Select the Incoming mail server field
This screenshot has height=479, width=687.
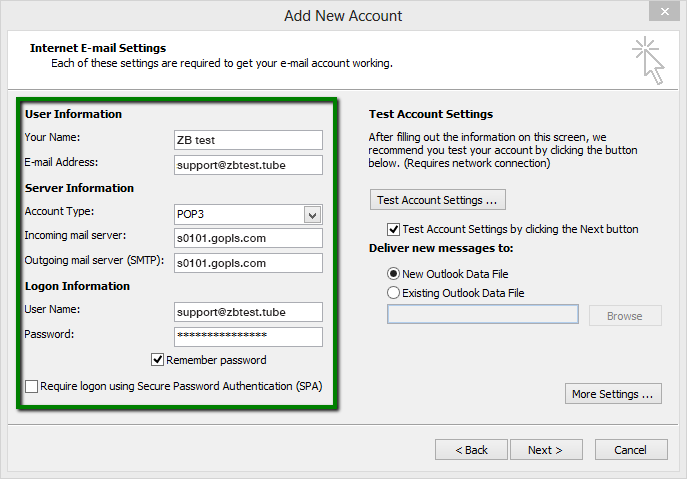247,238
